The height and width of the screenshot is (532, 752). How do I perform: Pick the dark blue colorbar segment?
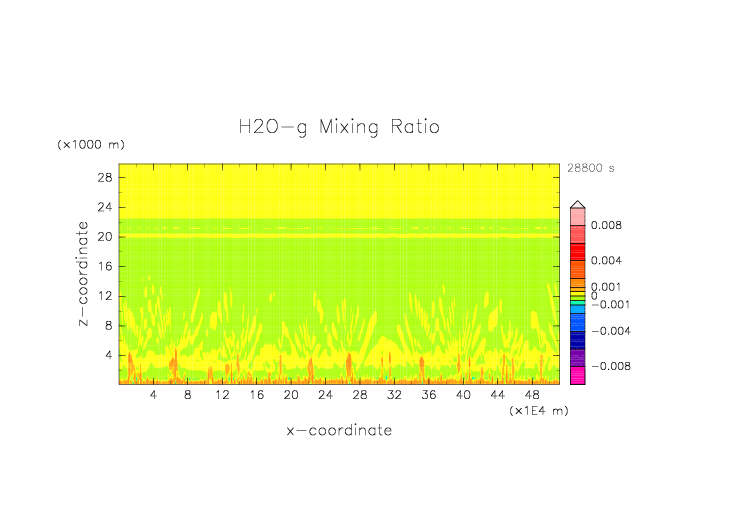577,340
